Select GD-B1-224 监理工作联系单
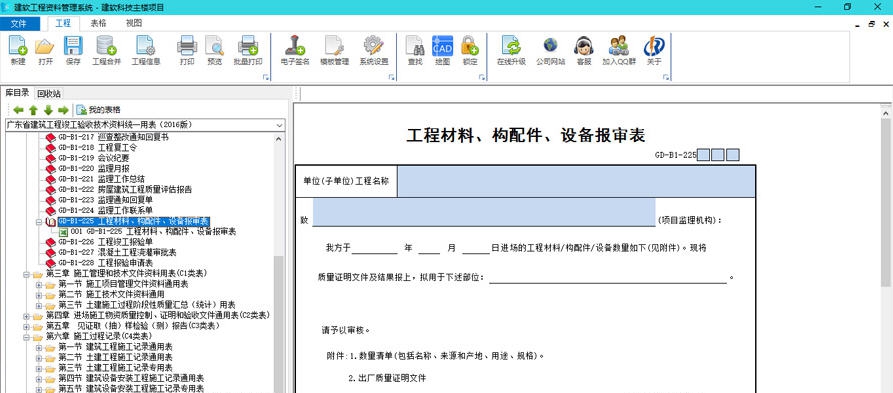The width and height of the screenshot is (893, 393). pyautogui.click(x=105, y=210)
